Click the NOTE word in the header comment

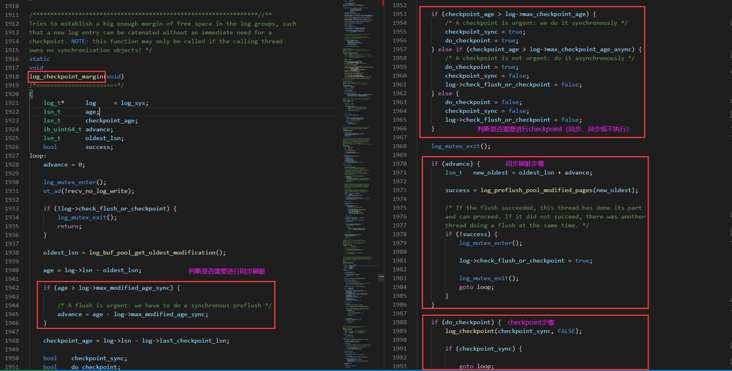click(79, 41)
